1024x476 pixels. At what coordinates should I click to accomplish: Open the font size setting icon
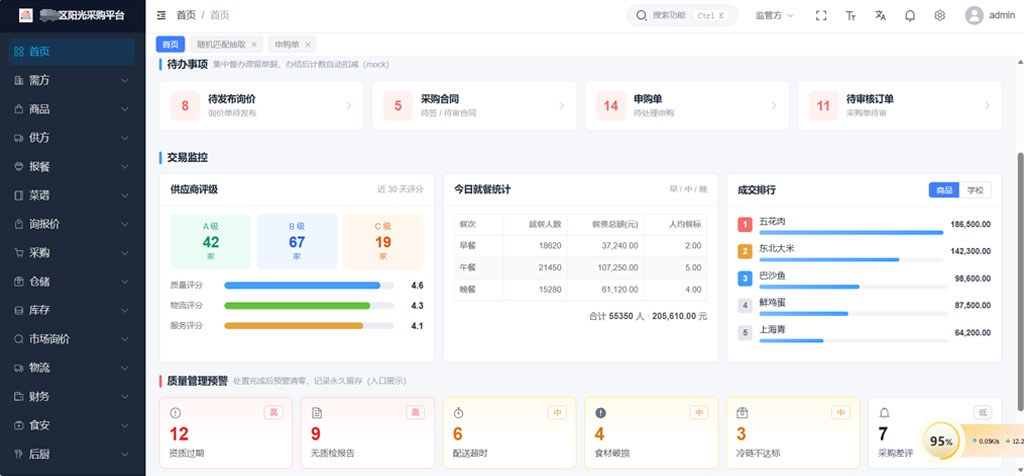(850, 16)
